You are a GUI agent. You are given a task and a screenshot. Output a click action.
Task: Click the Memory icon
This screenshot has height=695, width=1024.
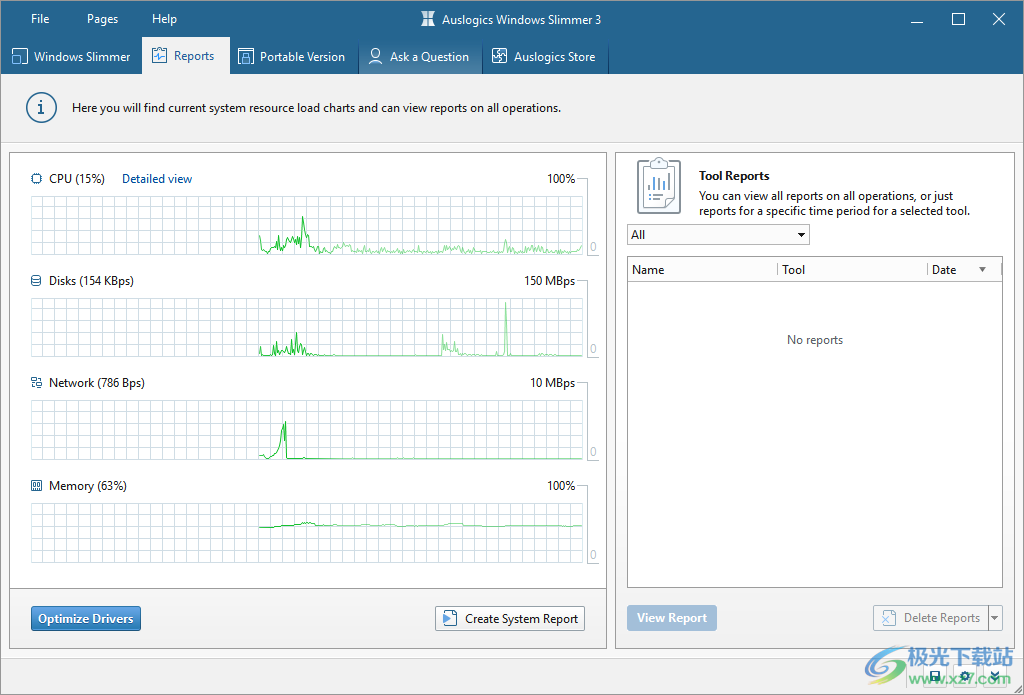pos(37,486)
